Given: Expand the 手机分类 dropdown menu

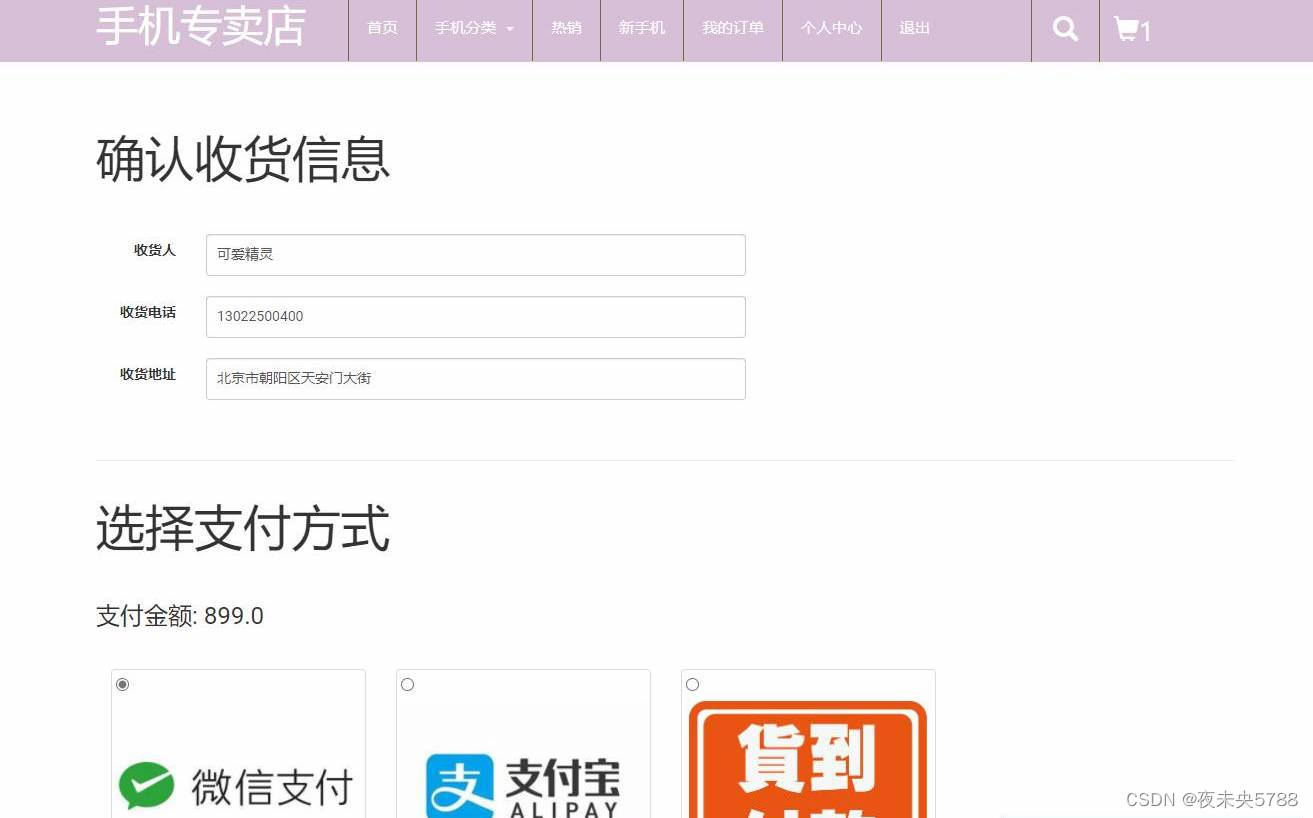Looking at the screenshot, I should [x=474, y=28].
